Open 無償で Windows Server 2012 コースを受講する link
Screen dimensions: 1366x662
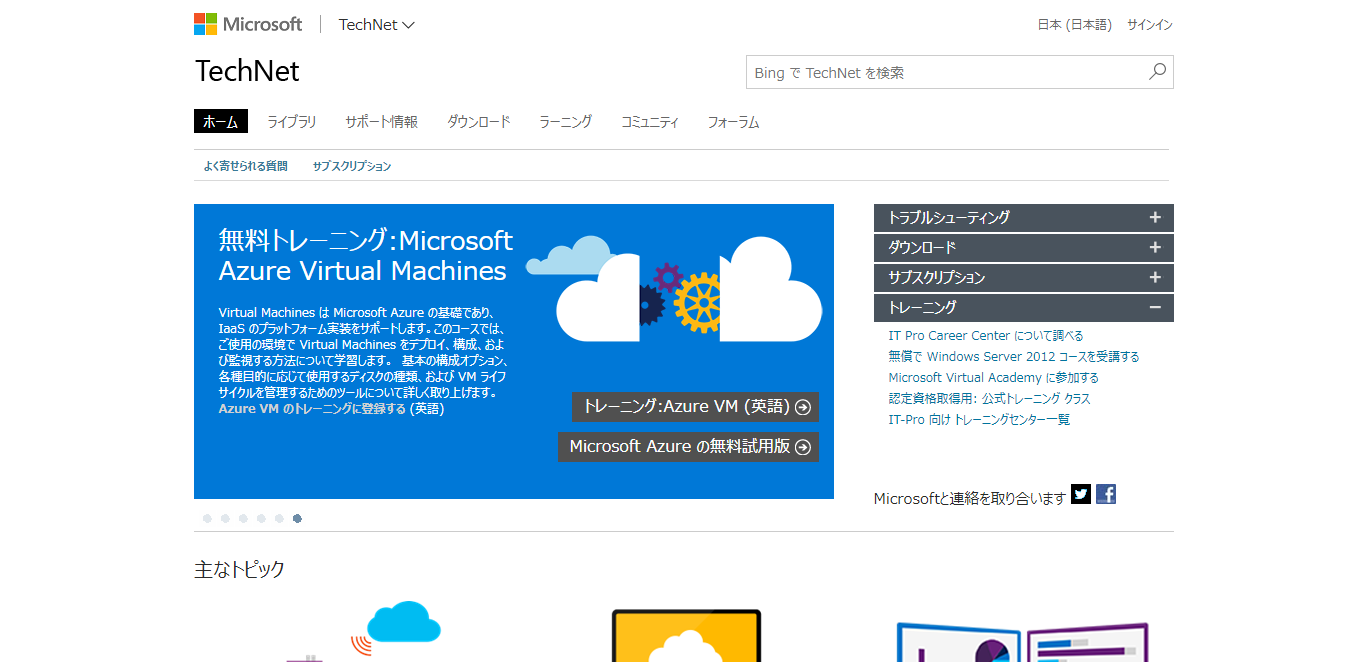coord(1014,357)
